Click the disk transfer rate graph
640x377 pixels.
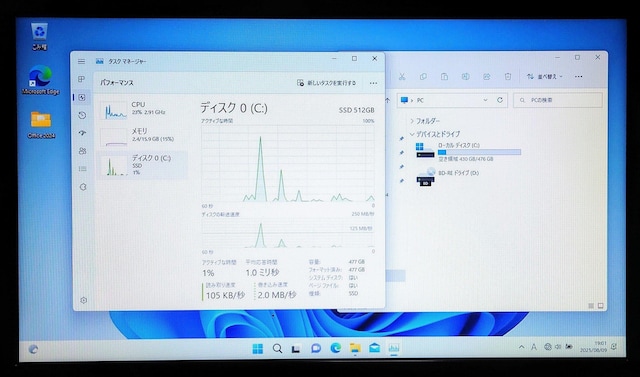pyautogui.click(x=288, y=233)
